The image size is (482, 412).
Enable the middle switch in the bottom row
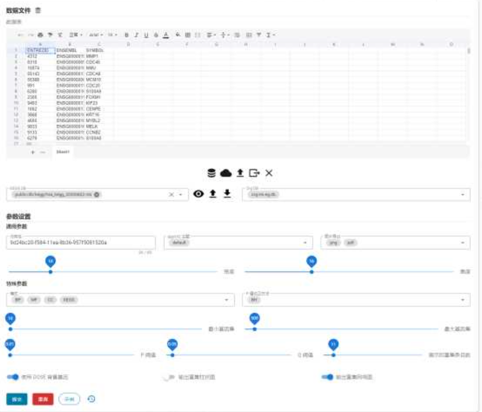[x=168, y=377]
